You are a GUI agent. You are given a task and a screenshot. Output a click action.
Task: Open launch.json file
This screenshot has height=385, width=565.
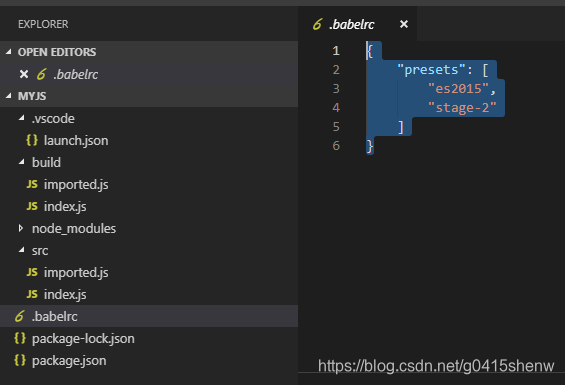(x=149, y=140)
